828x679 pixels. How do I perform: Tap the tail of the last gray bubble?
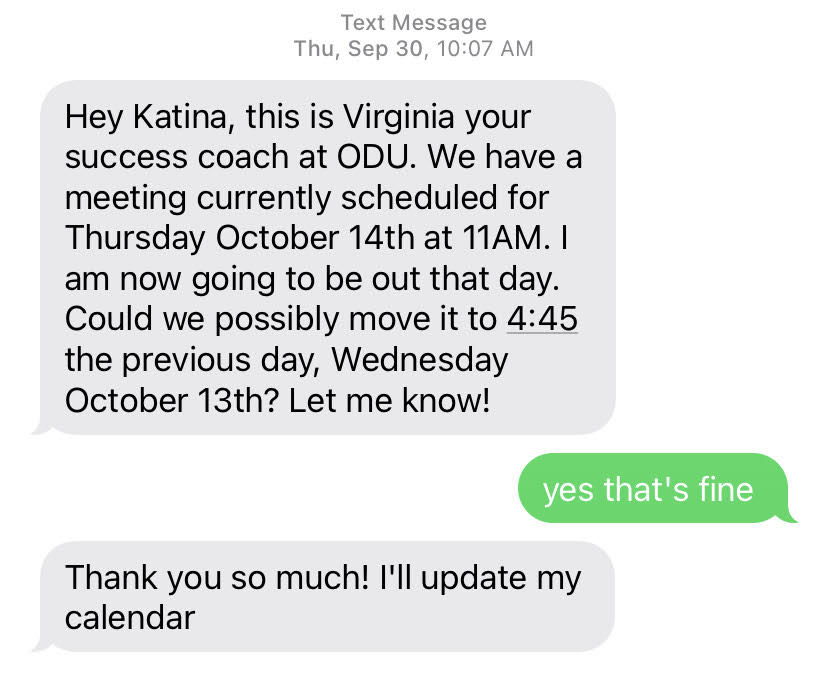click(x=40, y=646)
